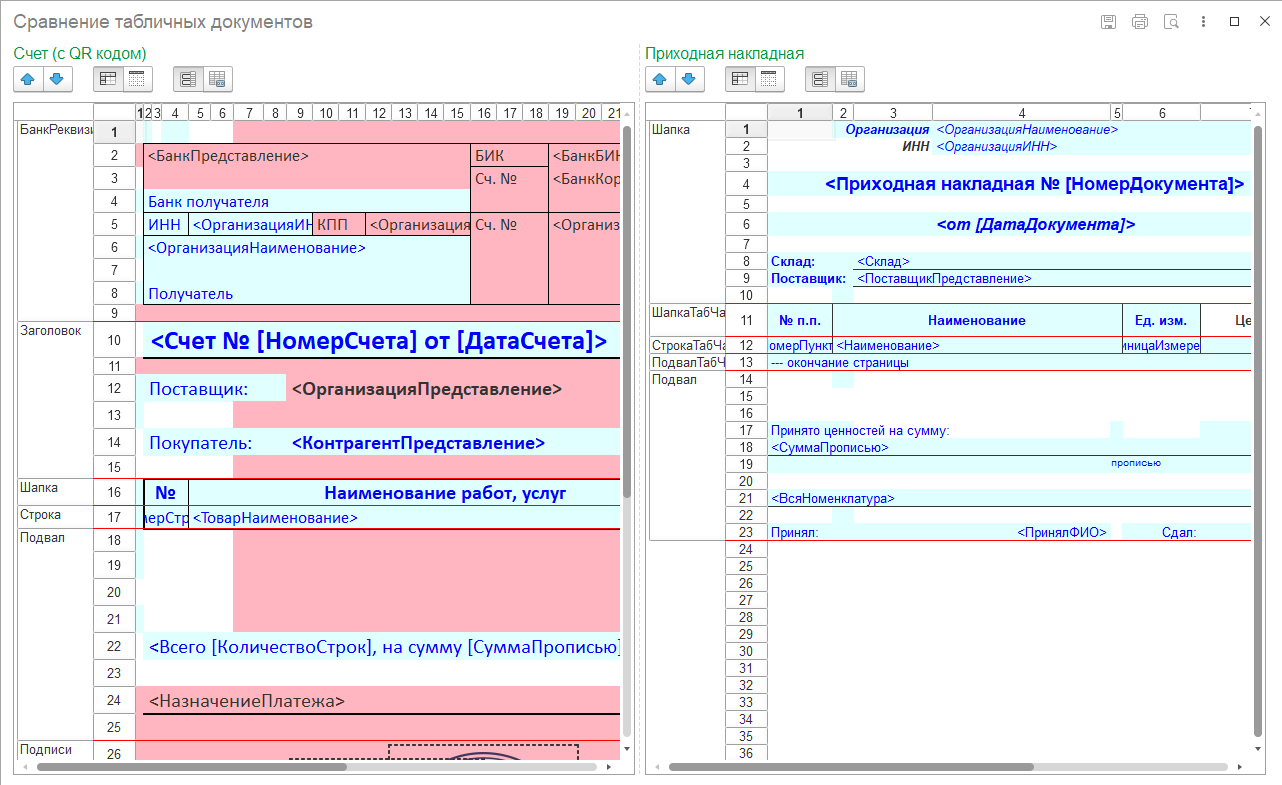The height and width of the screenshot is (785, 1282).
Task: Go to next difference in Счет pane
Action: tap(56, 79)
